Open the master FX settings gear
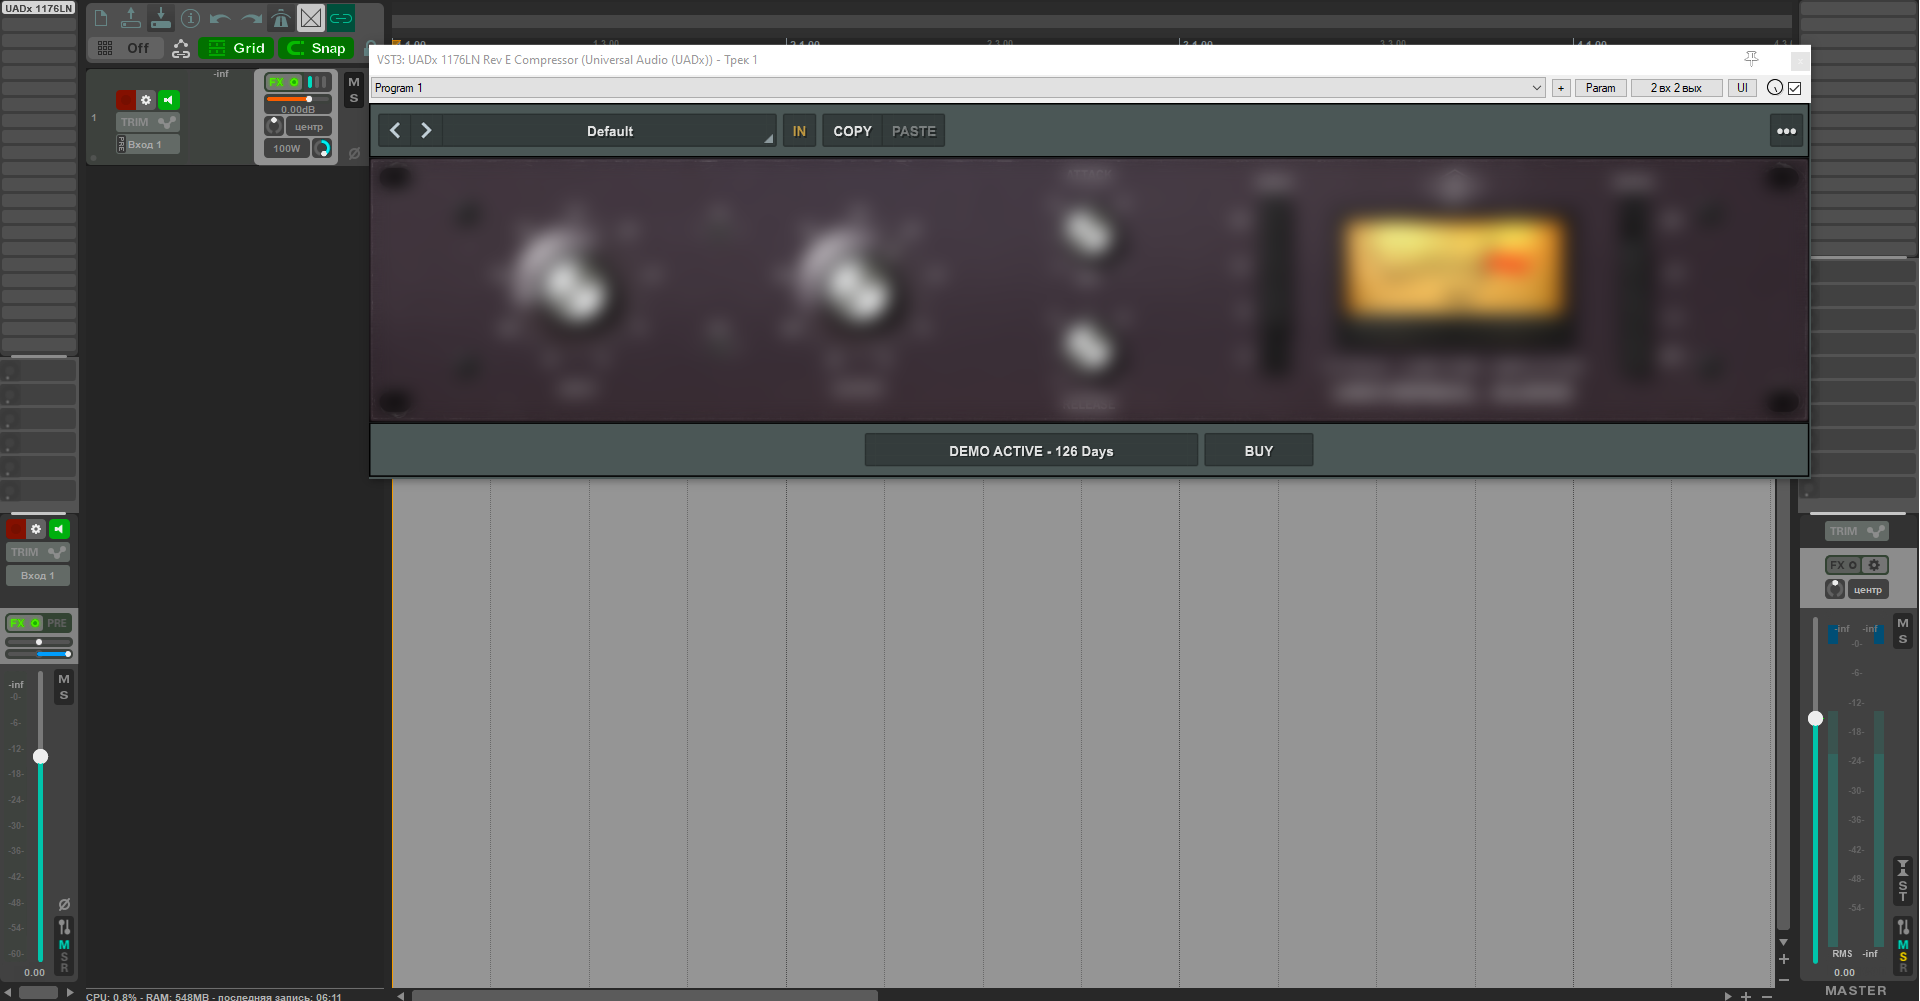The width and height of the screenshot is (1920, 1001). (x=1875, y=565)
